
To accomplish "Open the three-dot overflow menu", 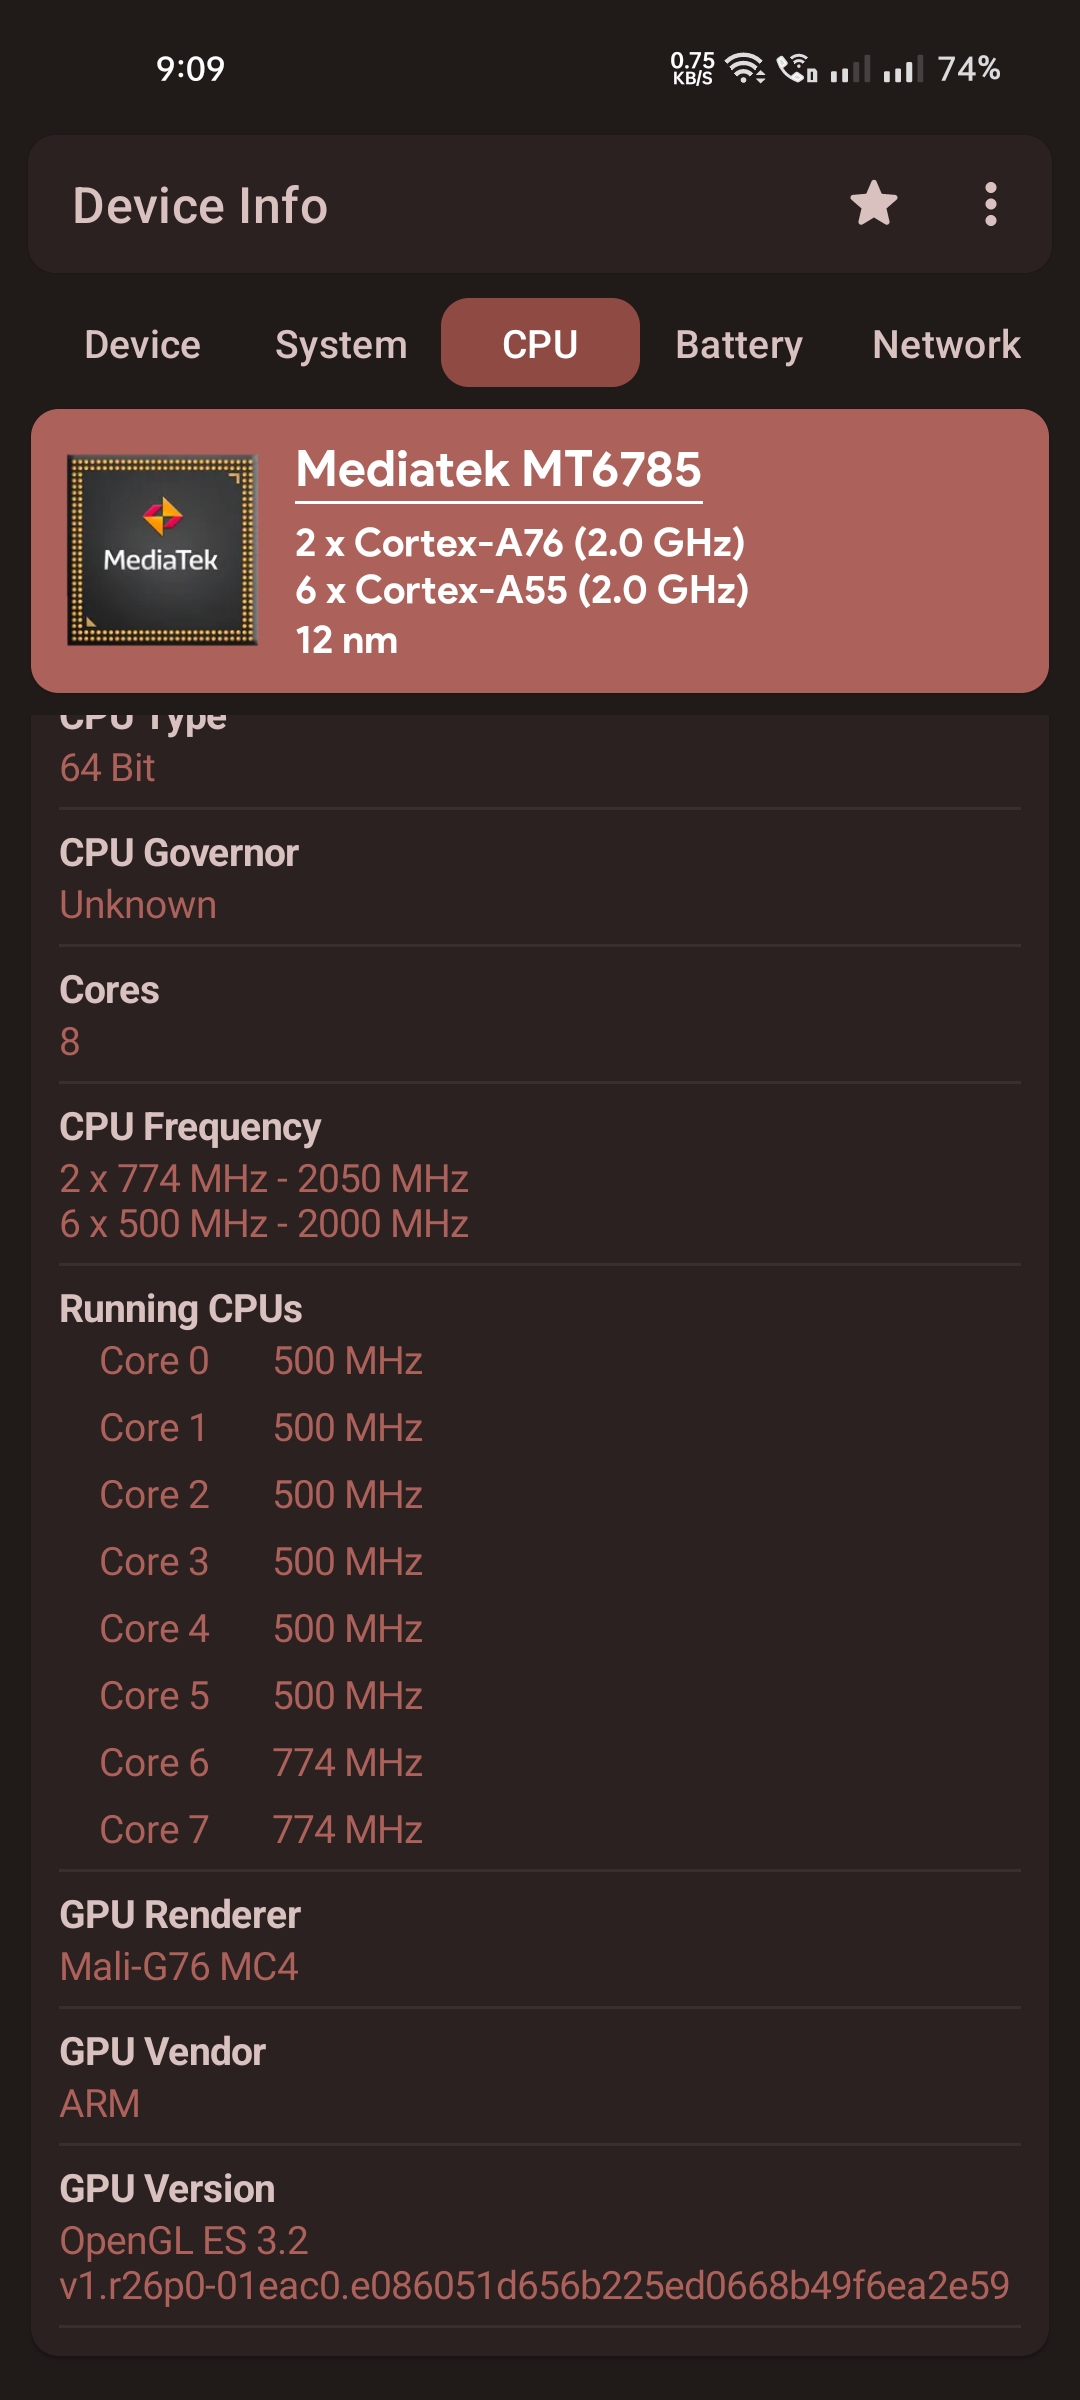I will (990, 204).
